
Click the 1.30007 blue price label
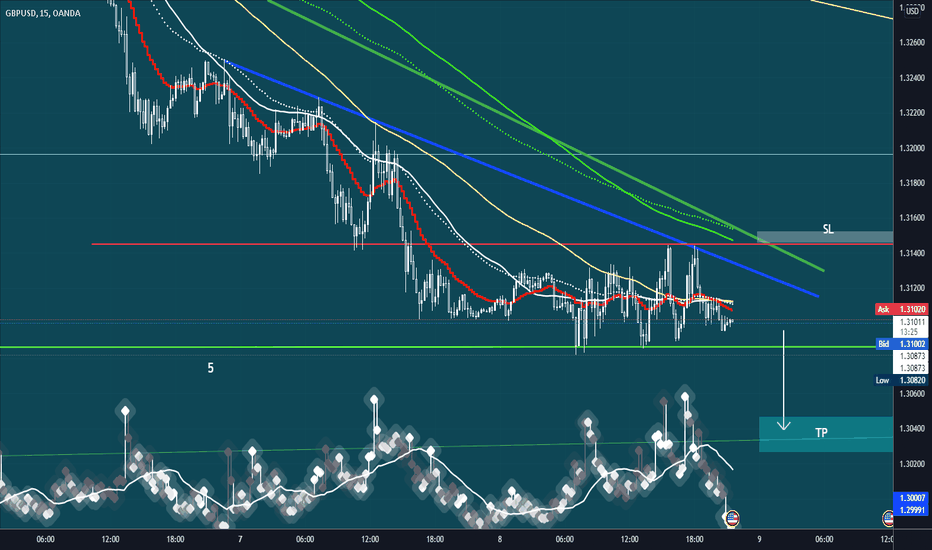click(911, 498)
